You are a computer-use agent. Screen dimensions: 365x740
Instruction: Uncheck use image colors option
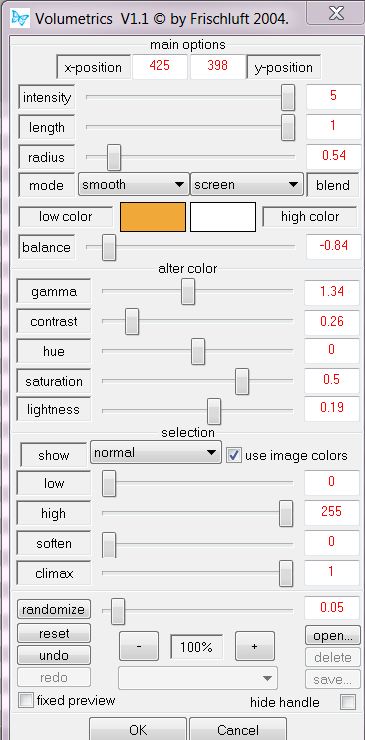pyautogui.click(x=234, y=455)
